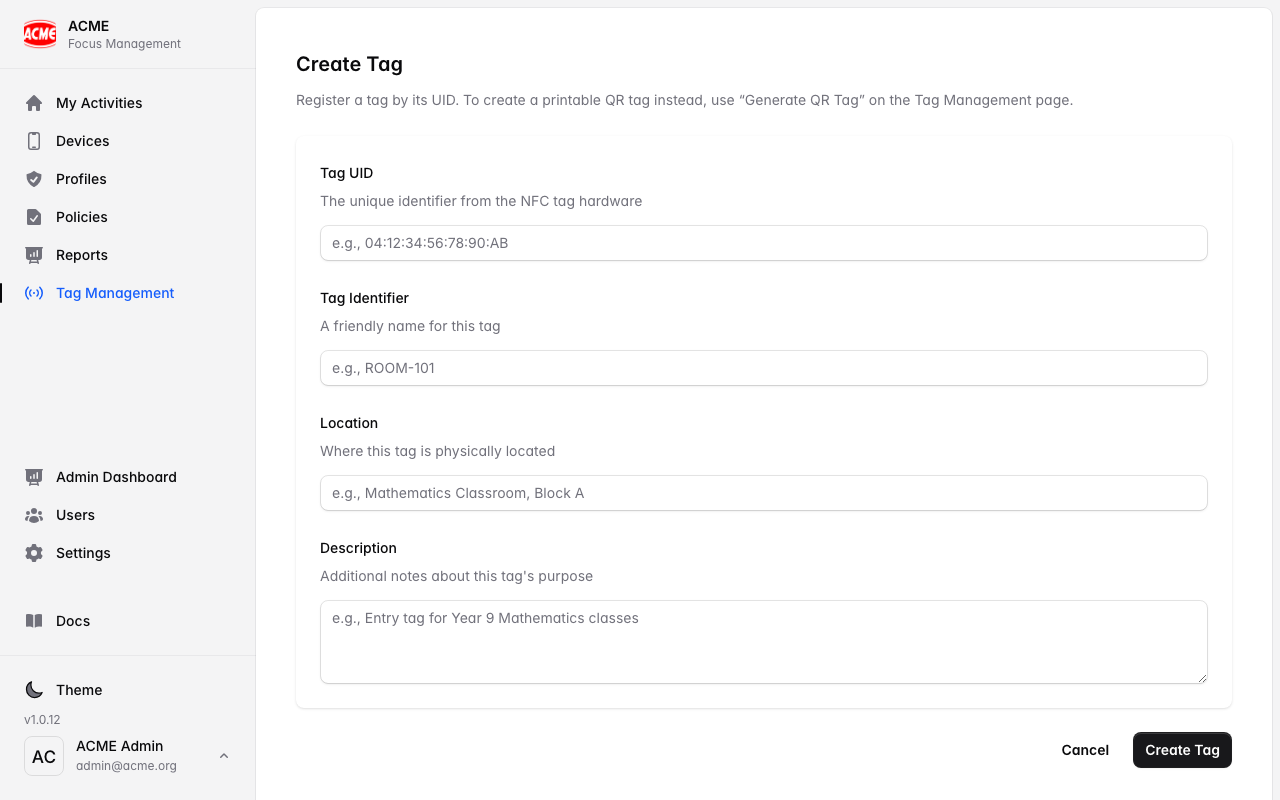This screenshot has height=800, width=1280.
Task: Select Tag Management broadcast icon
Action: (x=34, y=293)
